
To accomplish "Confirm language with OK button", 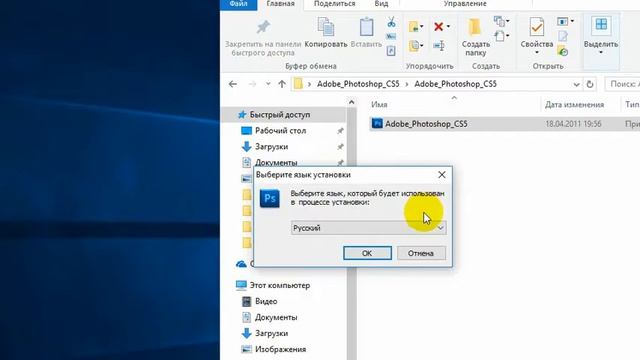I will (367, 253).
